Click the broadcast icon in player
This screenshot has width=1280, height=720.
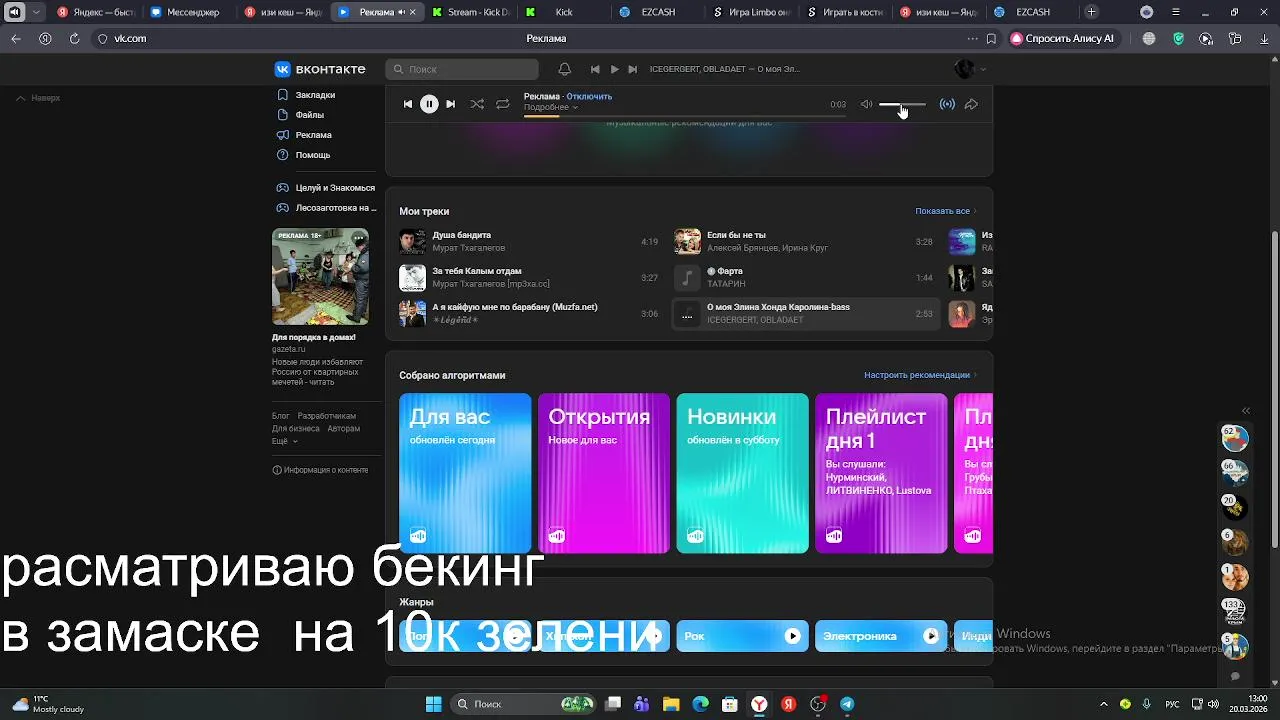tap(947, 104)
